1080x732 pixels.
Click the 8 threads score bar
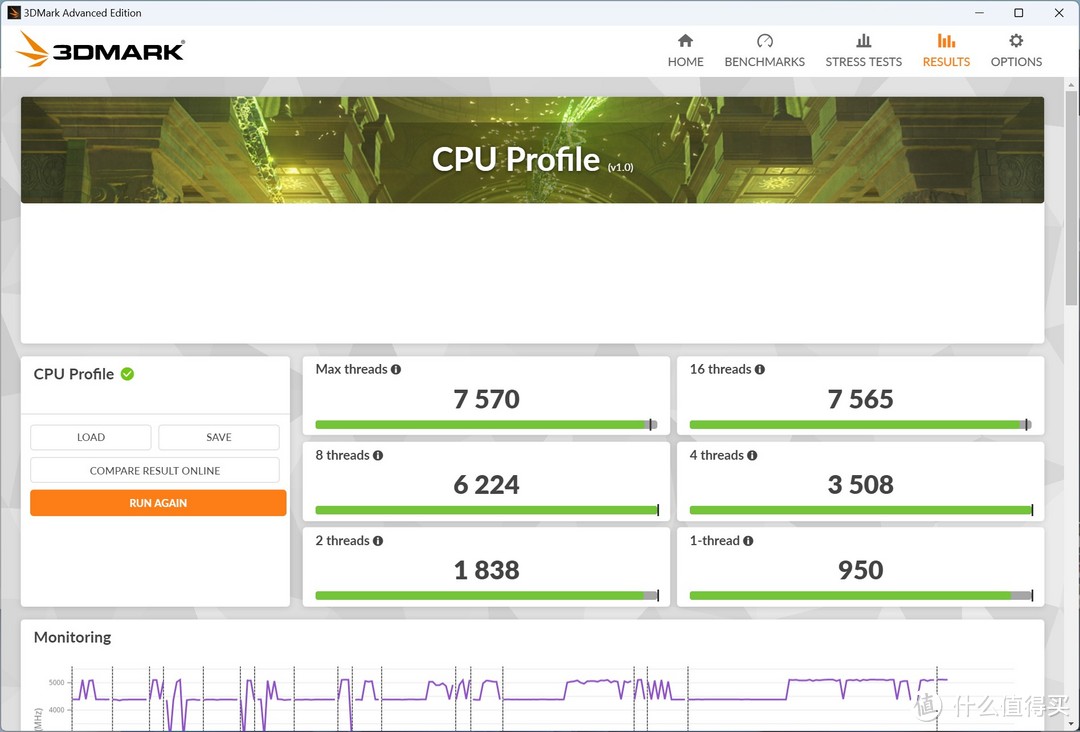pos(486,510)
